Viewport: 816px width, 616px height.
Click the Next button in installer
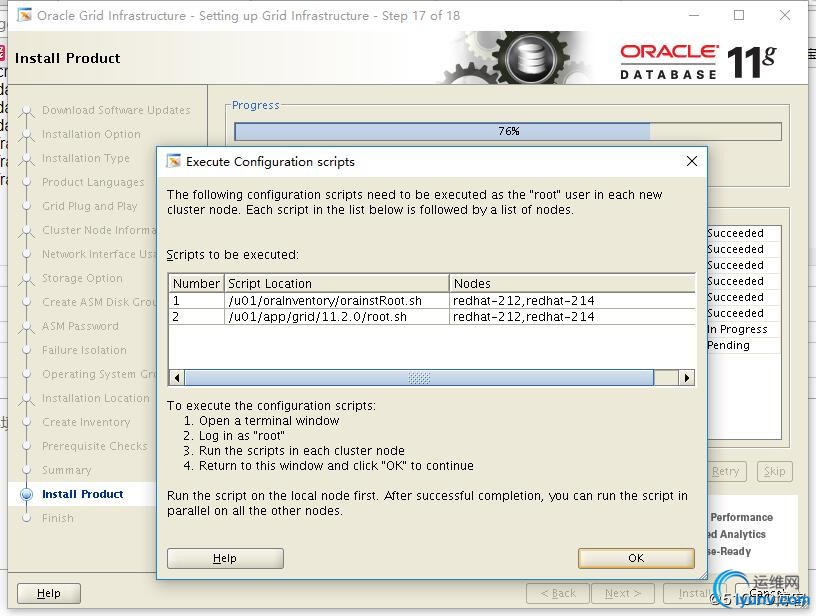click(623, 593)
